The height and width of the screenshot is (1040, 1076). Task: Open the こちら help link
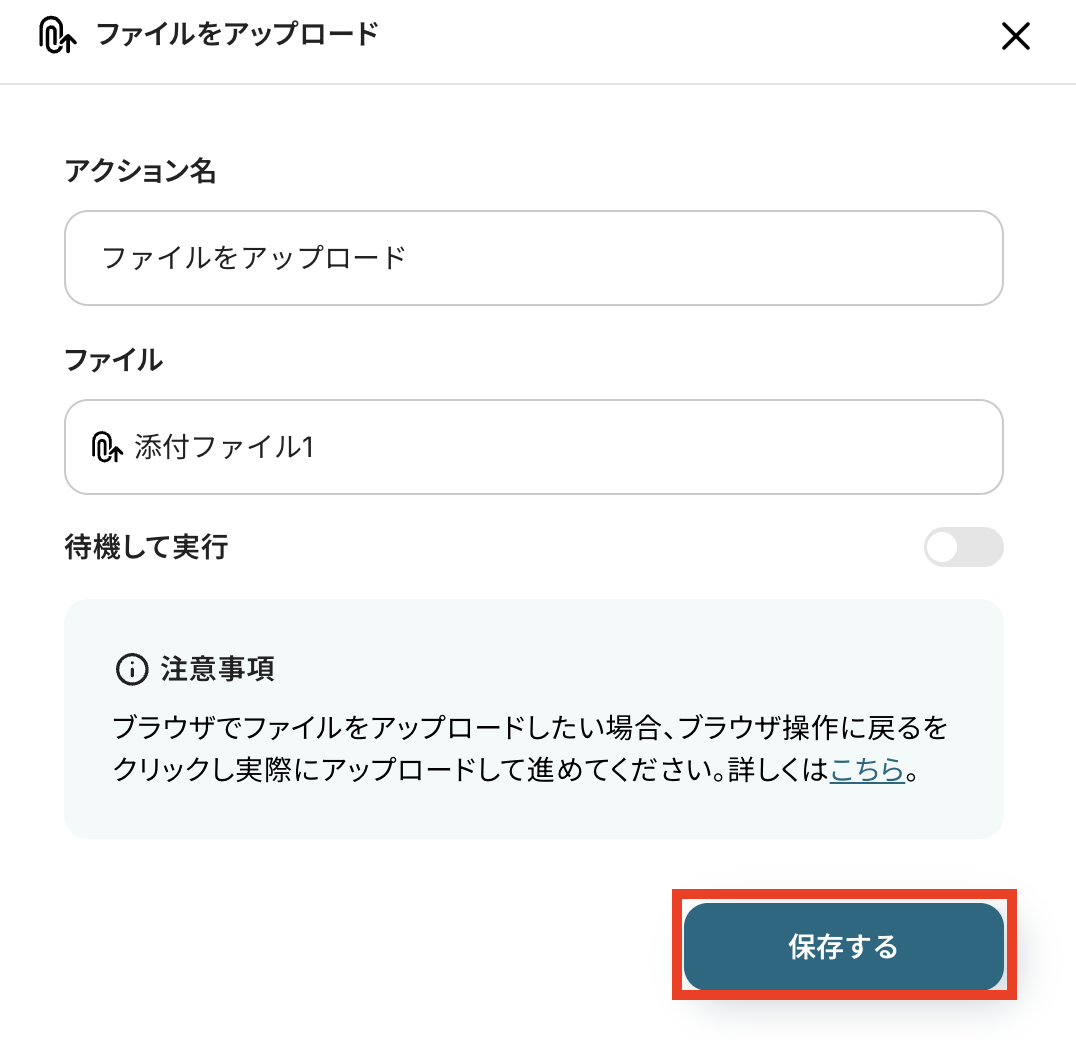coord(867,771)
